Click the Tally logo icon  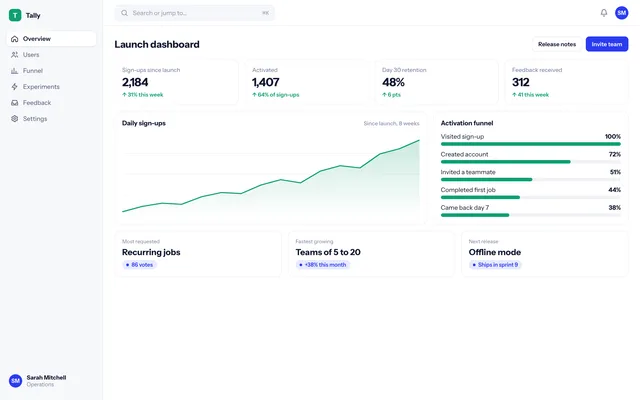(x=15, y=15)
